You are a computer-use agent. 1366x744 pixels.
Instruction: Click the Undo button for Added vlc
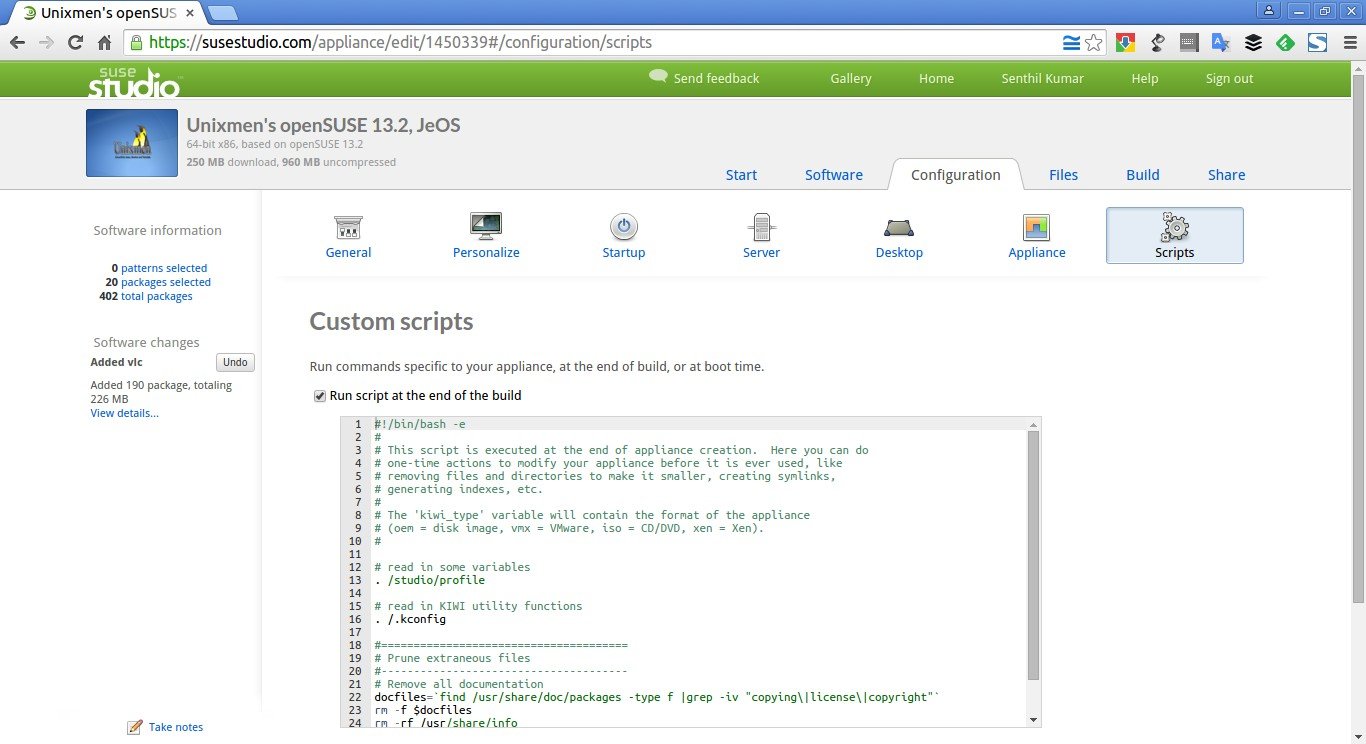click(x=235, y=362)
